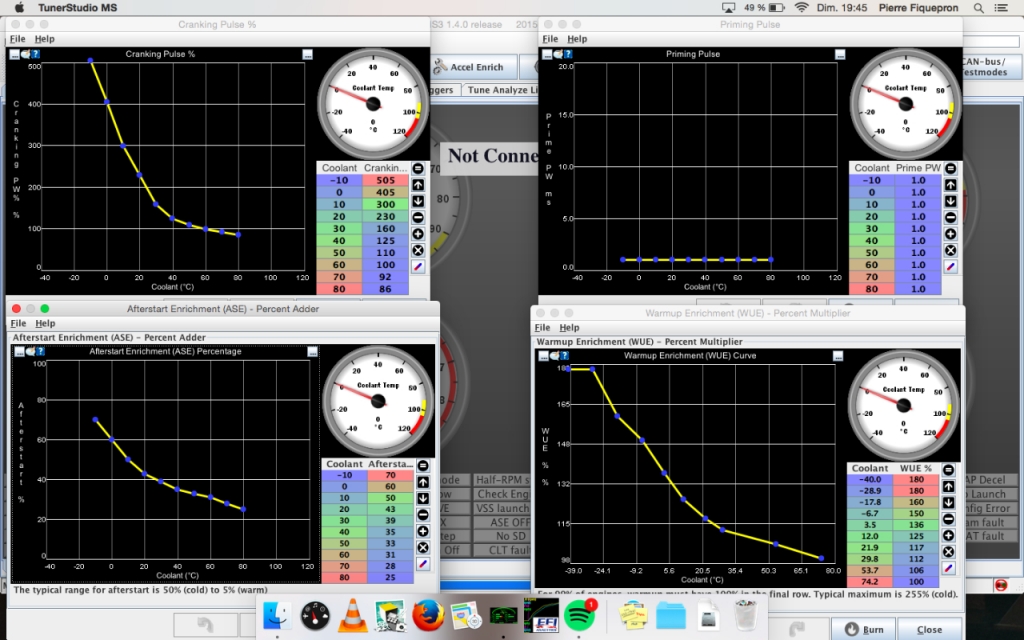The image size is (1024, 640).
Task: Open the File menu in Warmup Enrichment window
Action: 543,327
